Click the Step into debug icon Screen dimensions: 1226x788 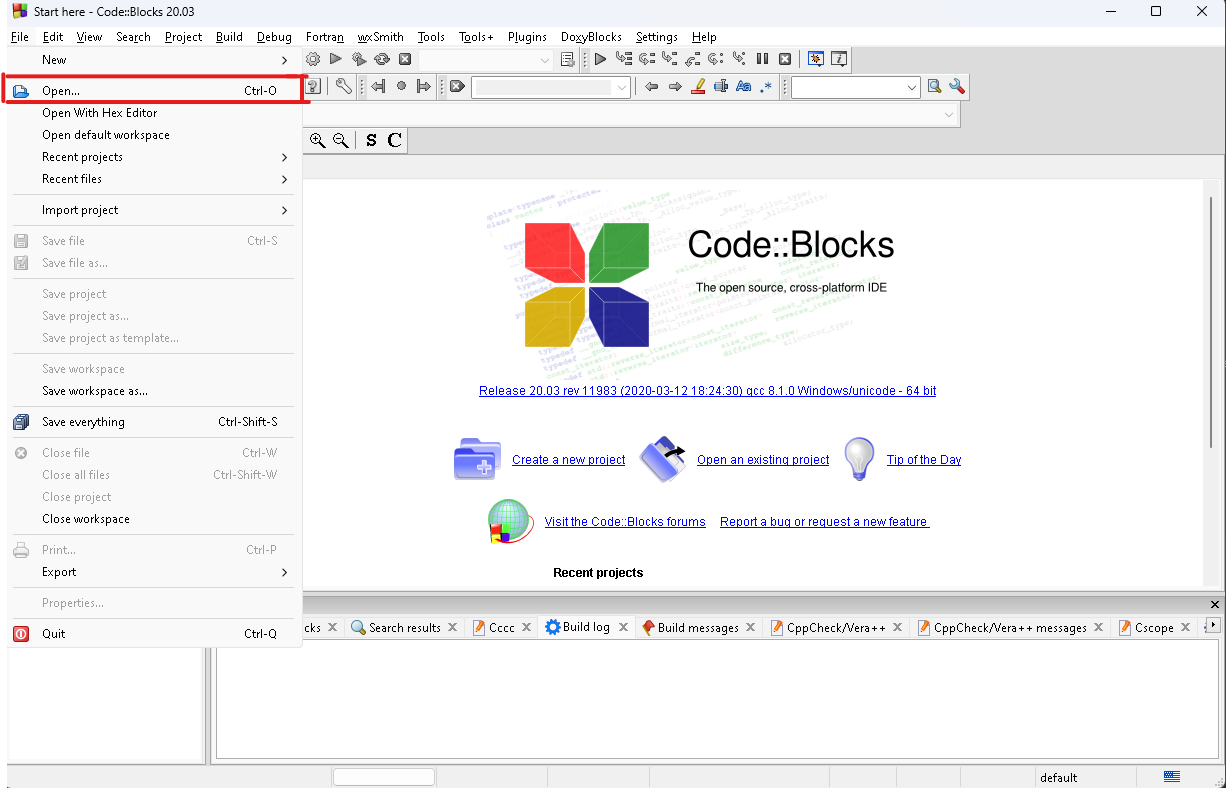(x=670, y=60)
